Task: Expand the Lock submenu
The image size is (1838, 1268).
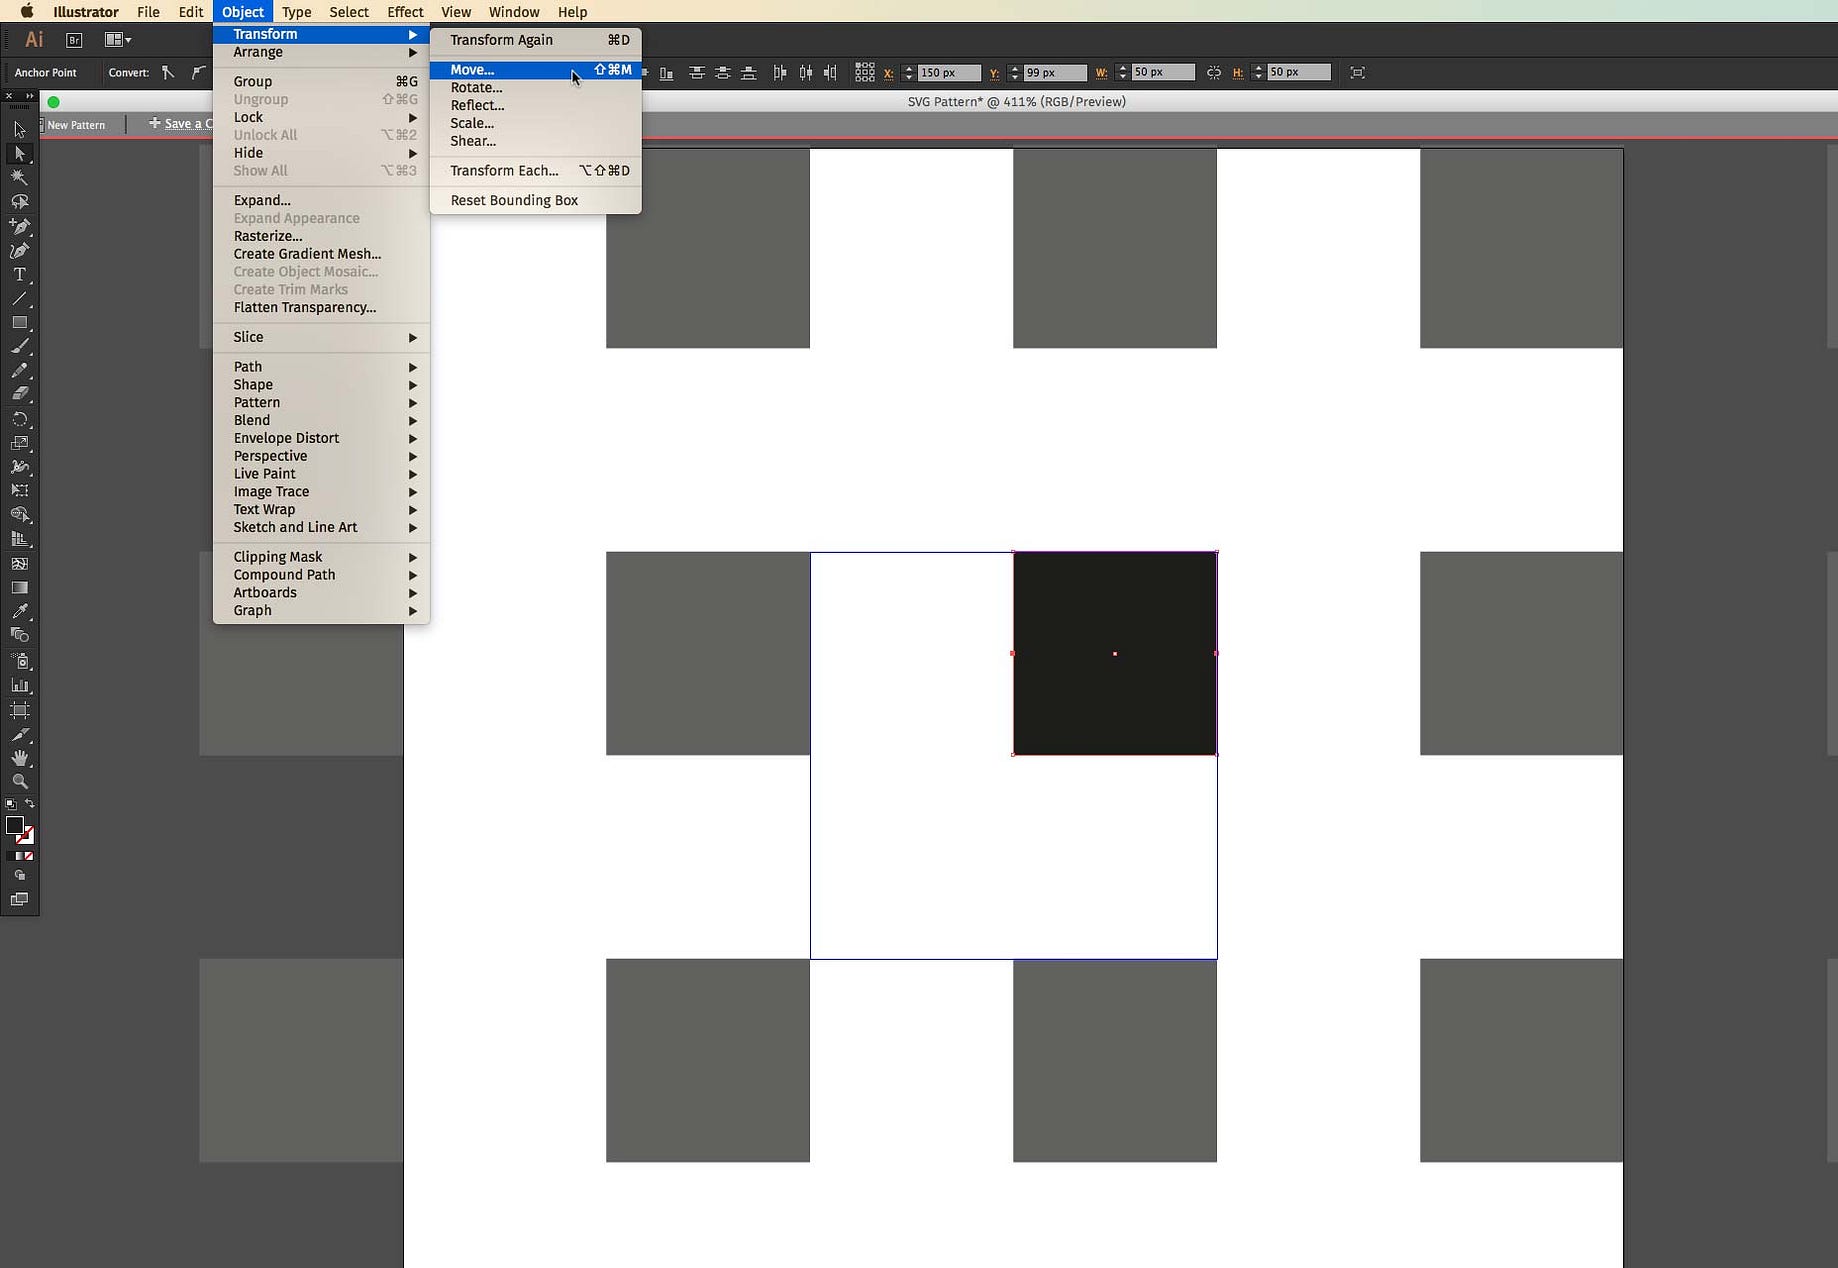Action: coord(321,117)
